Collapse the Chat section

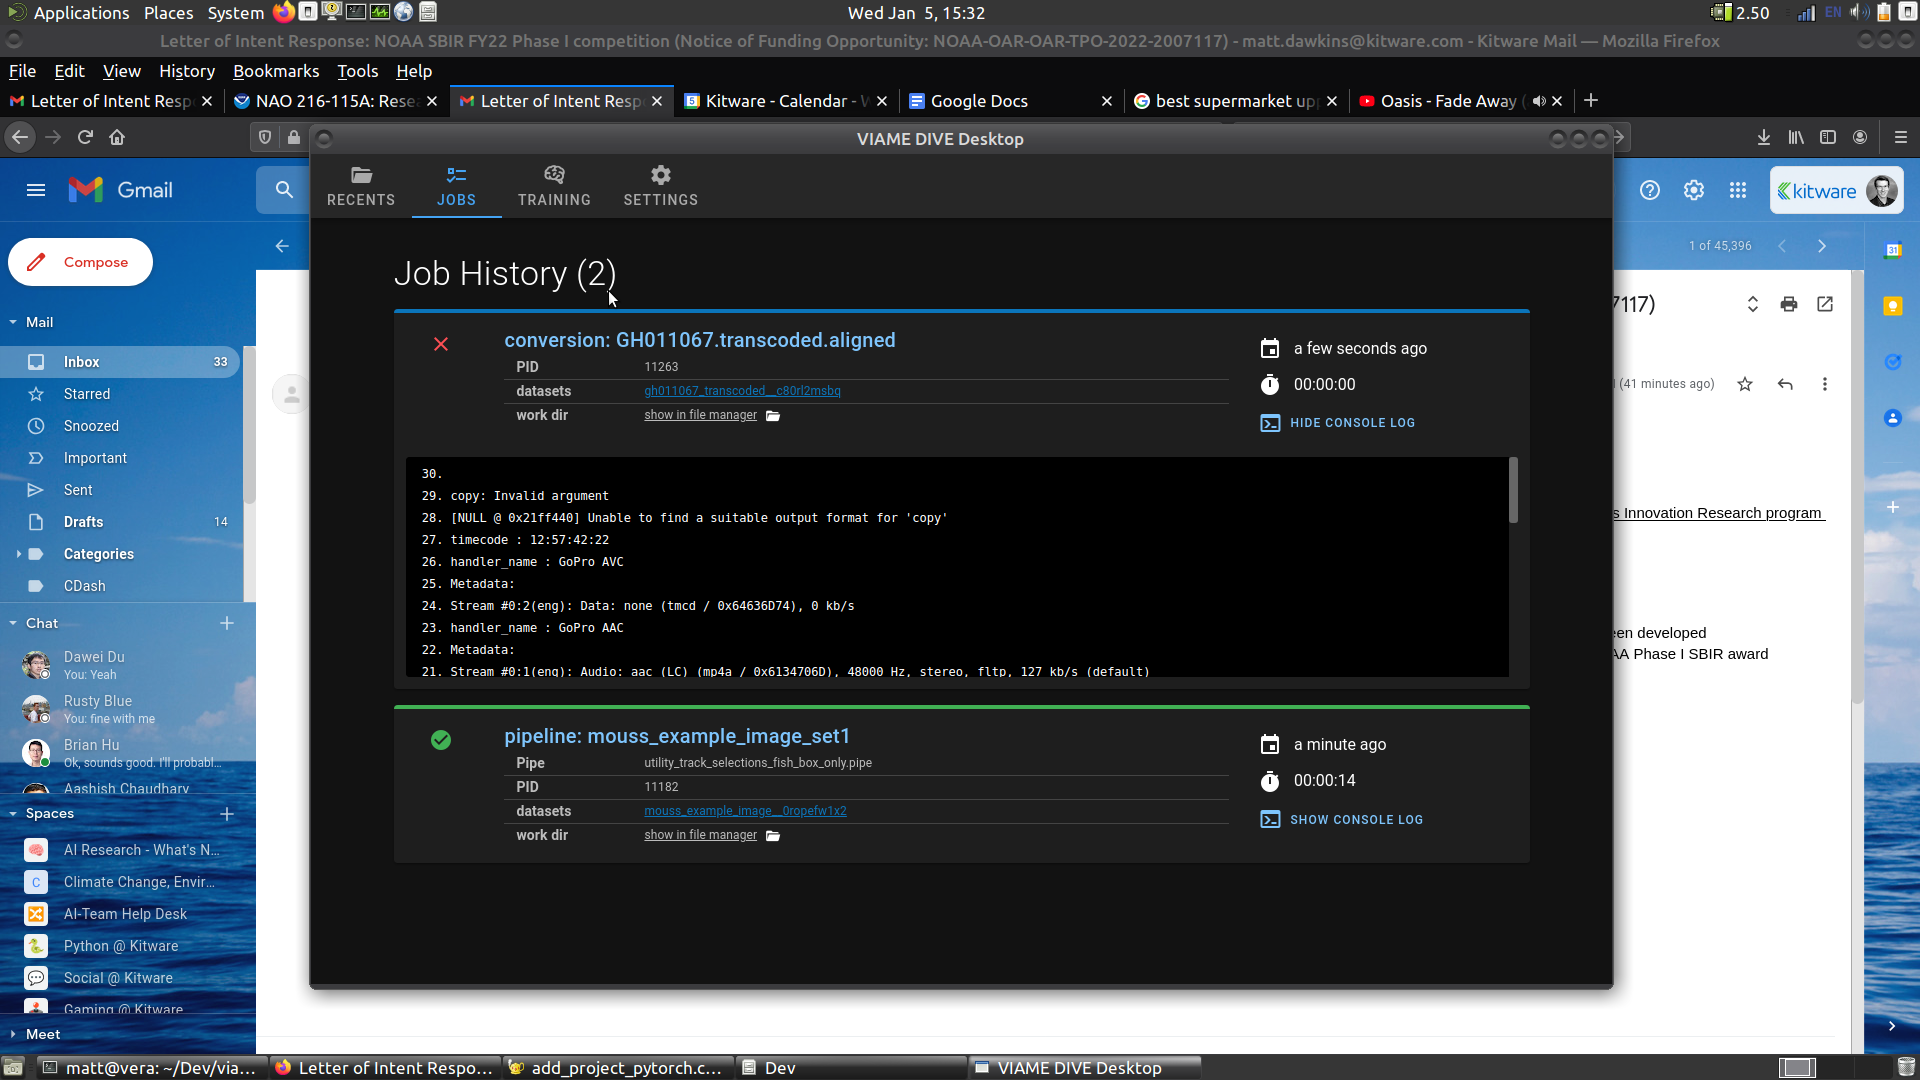pos(13,623)
